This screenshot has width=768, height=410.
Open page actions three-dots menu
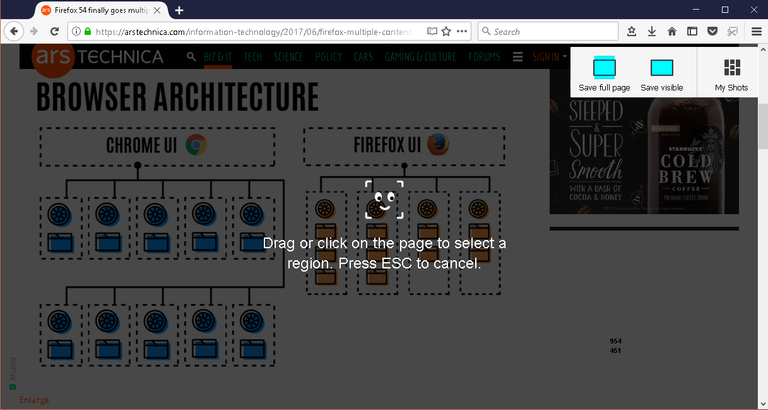[x=462, y=32]
